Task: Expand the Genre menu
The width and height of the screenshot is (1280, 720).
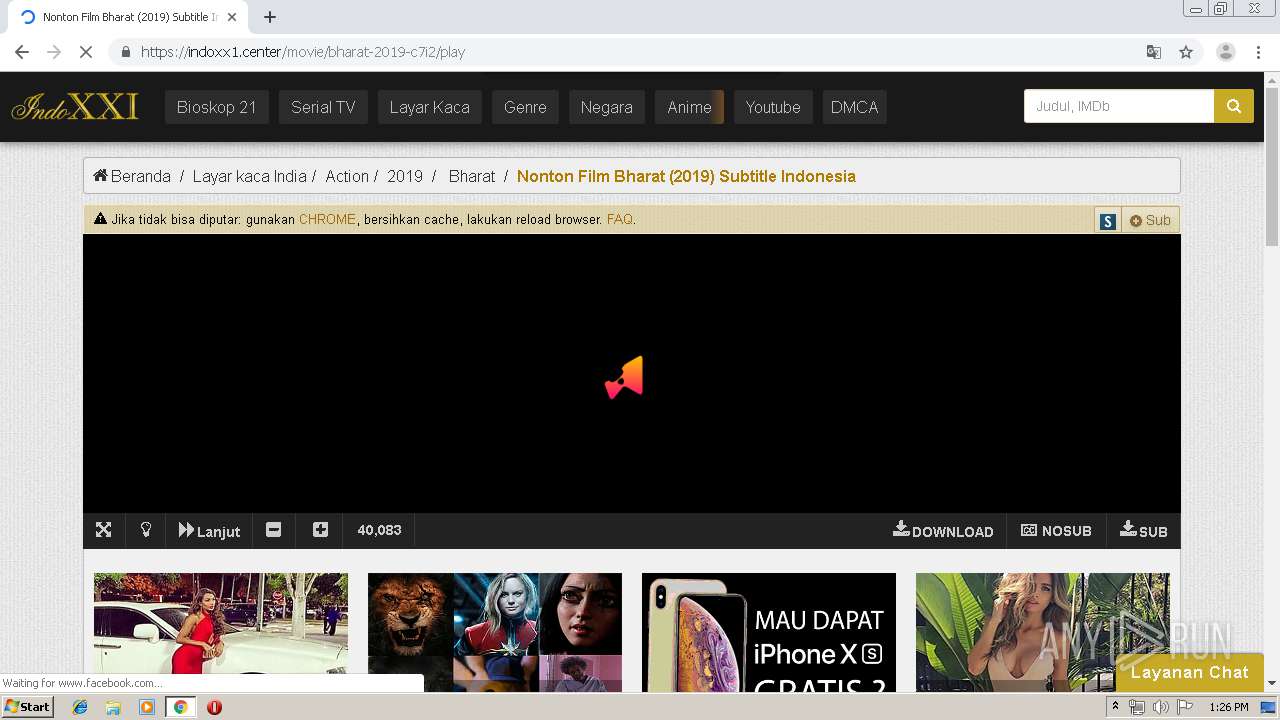Action: 525,107
